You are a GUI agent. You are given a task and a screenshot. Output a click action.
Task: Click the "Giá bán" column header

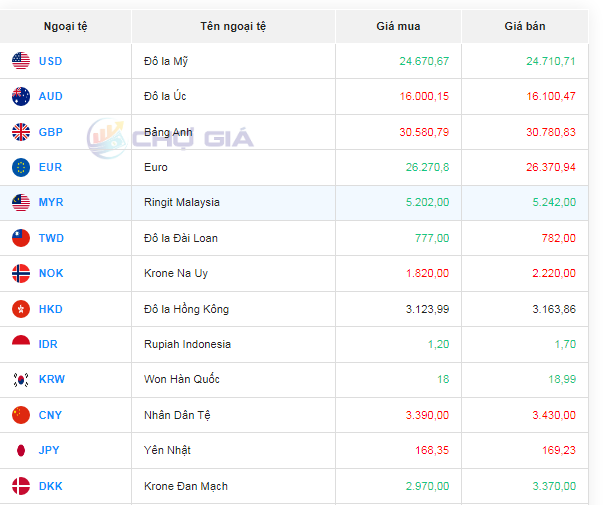coord(525,26)
